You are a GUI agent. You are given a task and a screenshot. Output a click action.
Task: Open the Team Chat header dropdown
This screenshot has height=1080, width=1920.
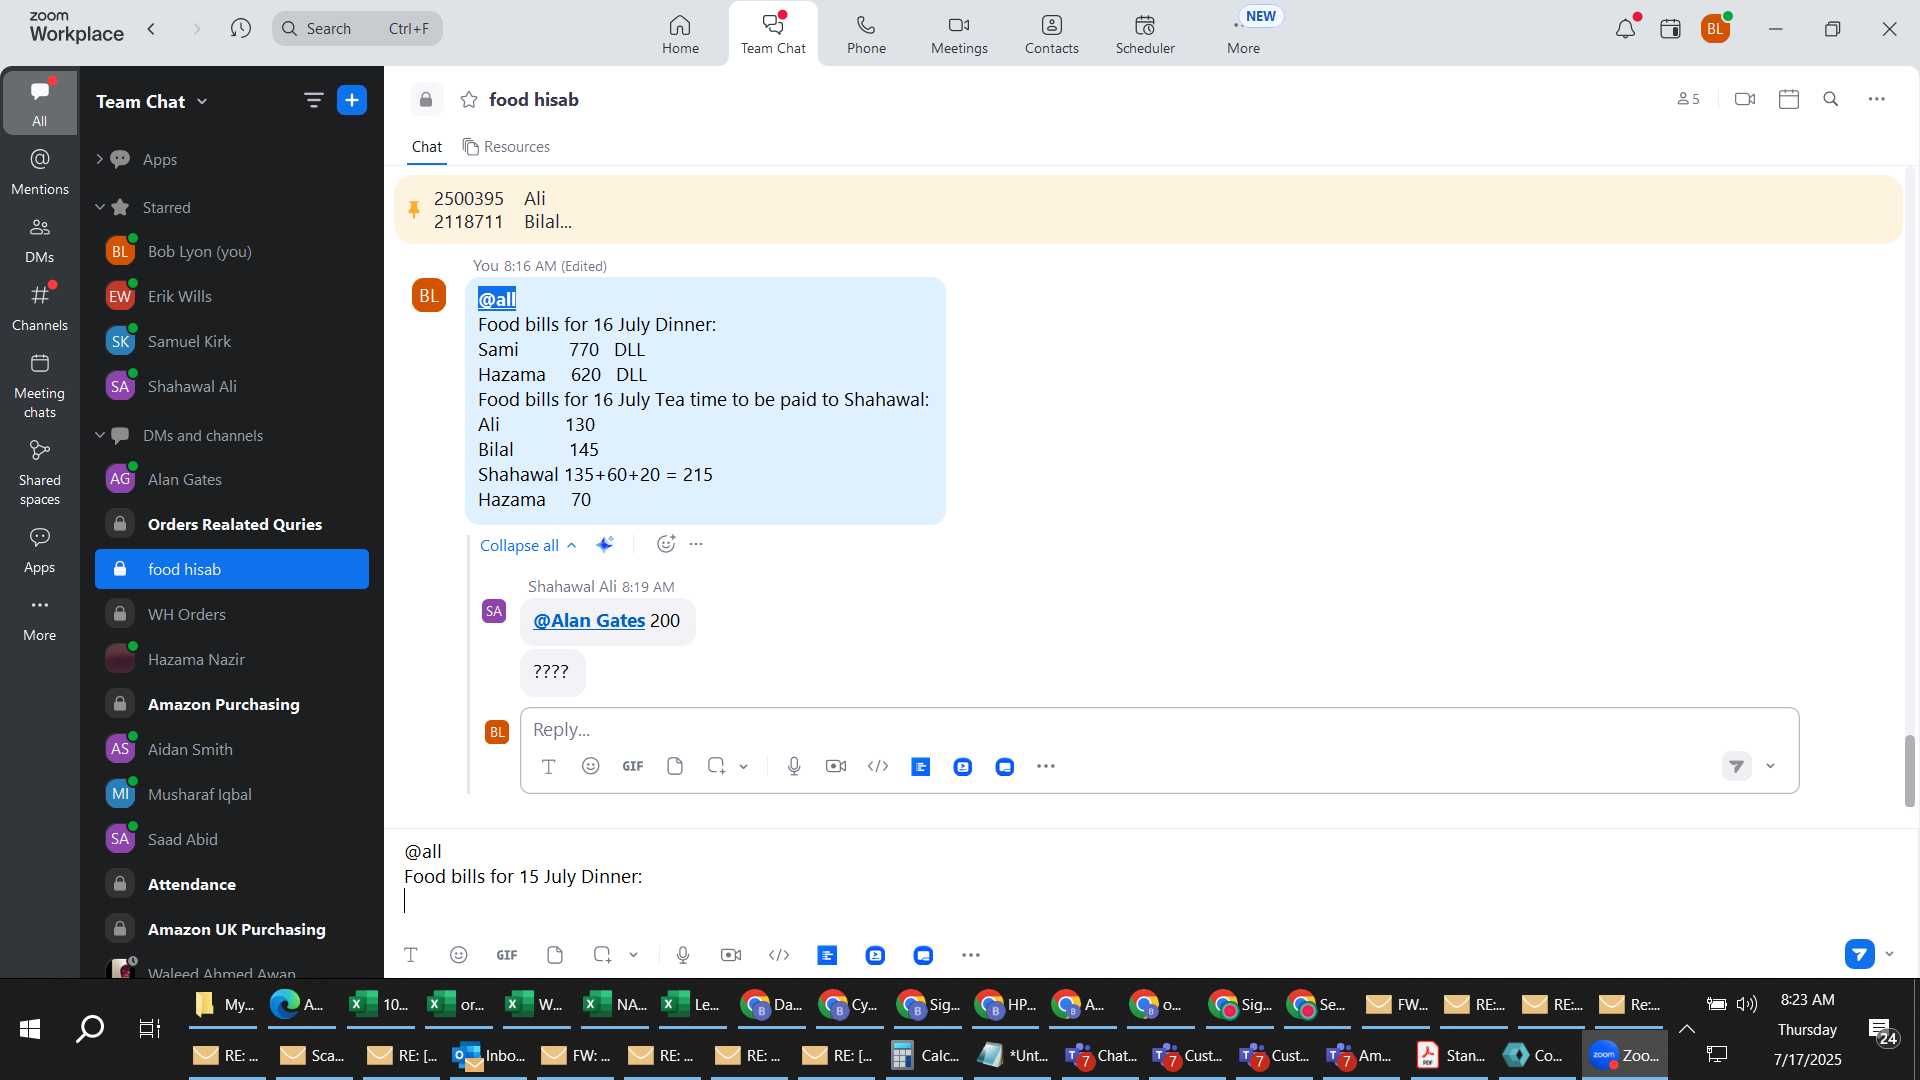point(202,101)
